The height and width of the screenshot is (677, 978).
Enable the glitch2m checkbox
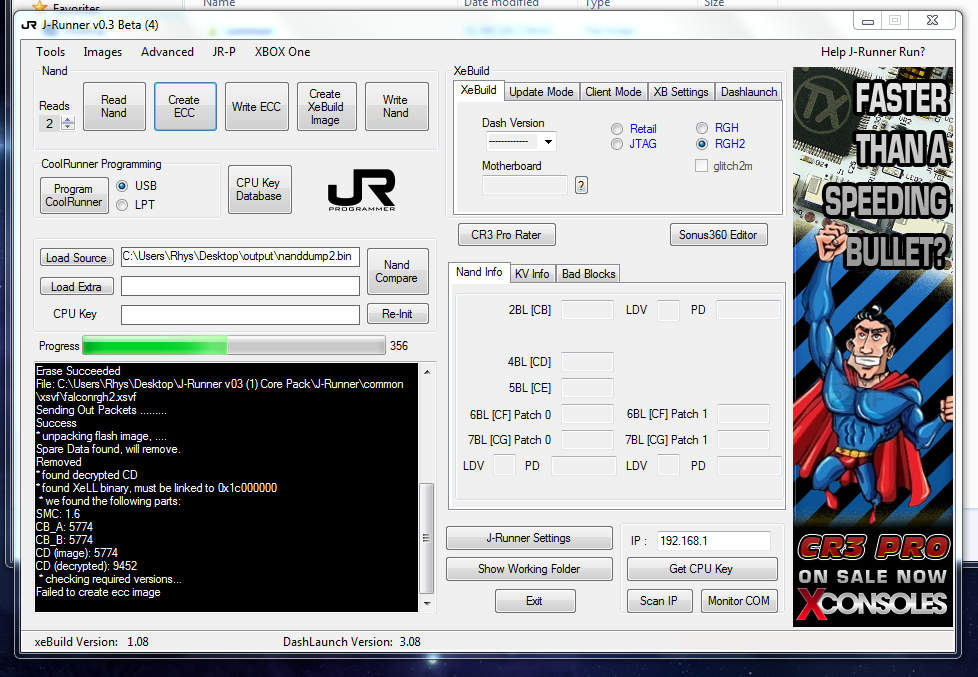[x=701, y=166]
